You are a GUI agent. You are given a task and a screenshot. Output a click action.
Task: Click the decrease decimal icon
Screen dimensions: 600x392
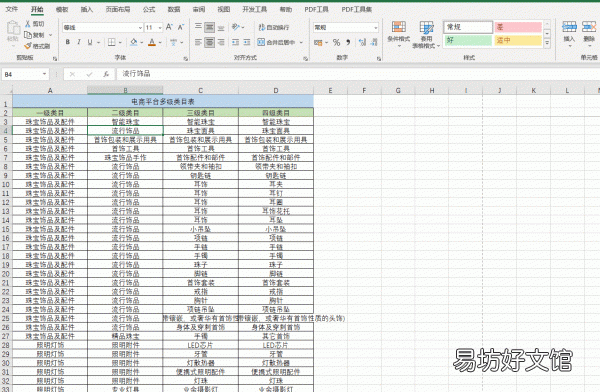tap(374, 42)
